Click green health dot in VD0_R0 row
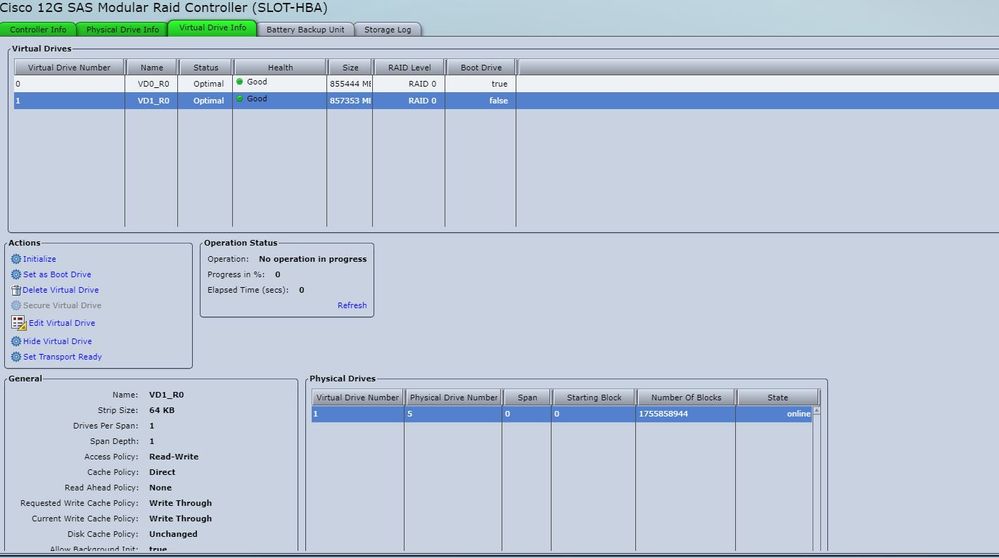 pos(240,82)
